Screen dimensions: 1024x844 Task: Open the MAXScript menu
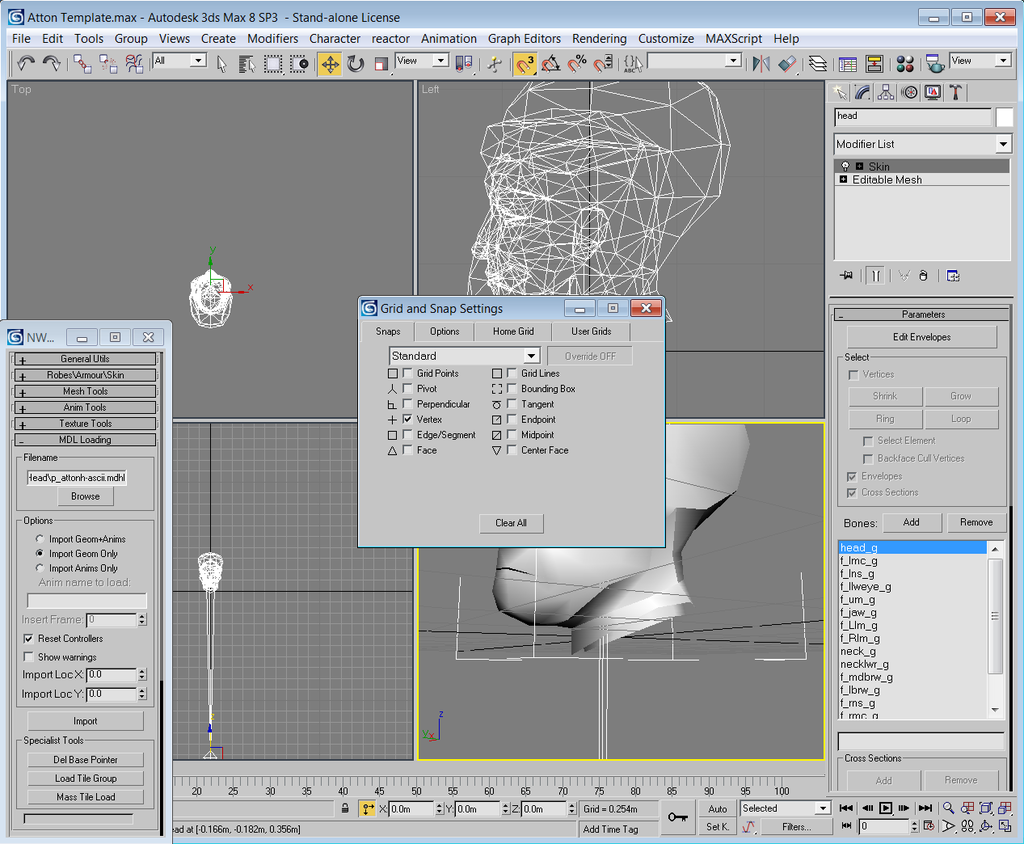click(x=733, y=39)
